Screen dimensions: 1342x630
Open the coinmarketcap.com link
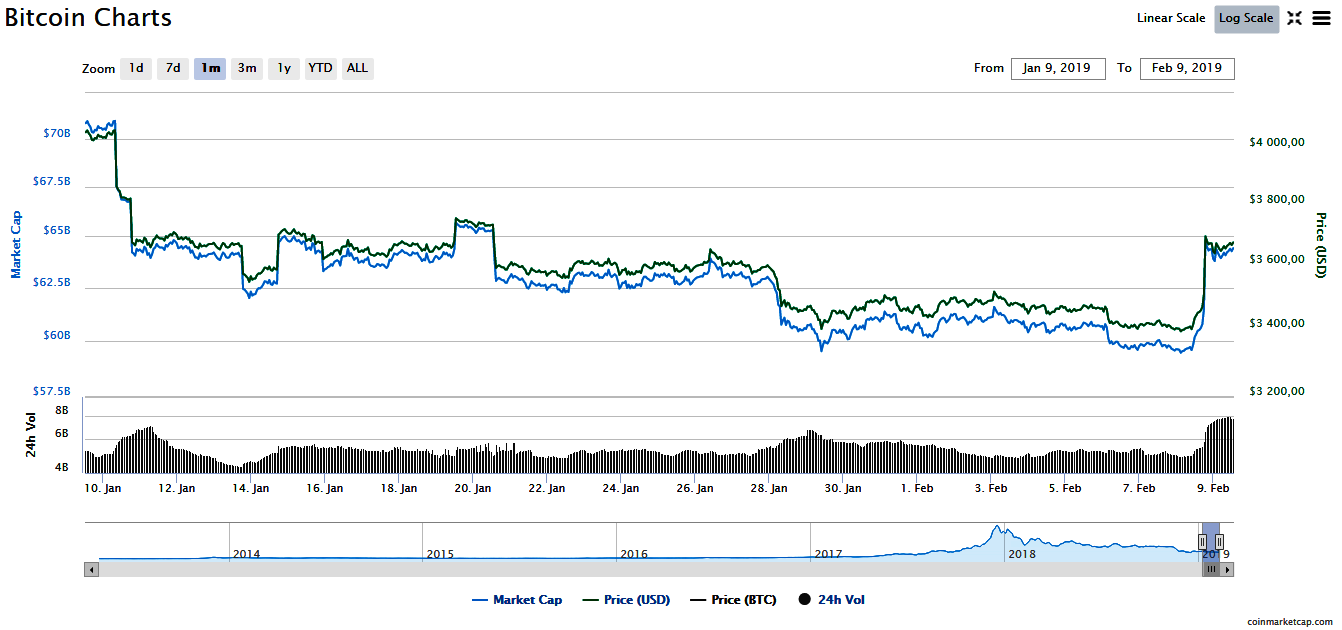1290,621
